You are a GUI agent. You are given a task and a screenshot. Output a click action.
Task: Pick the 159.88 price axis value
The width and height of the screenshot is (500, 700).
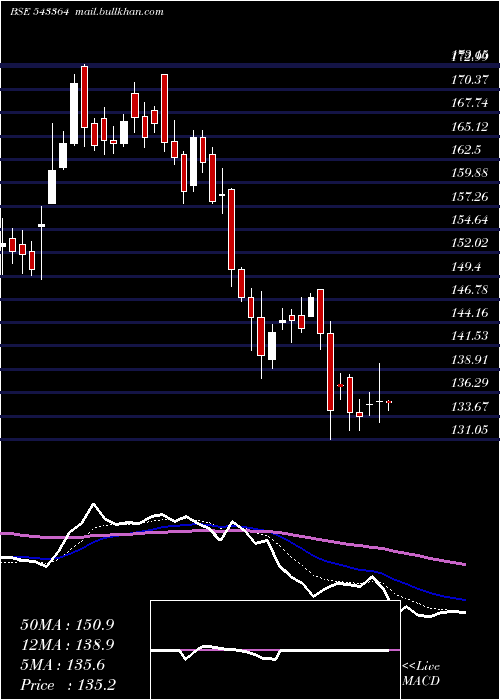click(470, 173)
